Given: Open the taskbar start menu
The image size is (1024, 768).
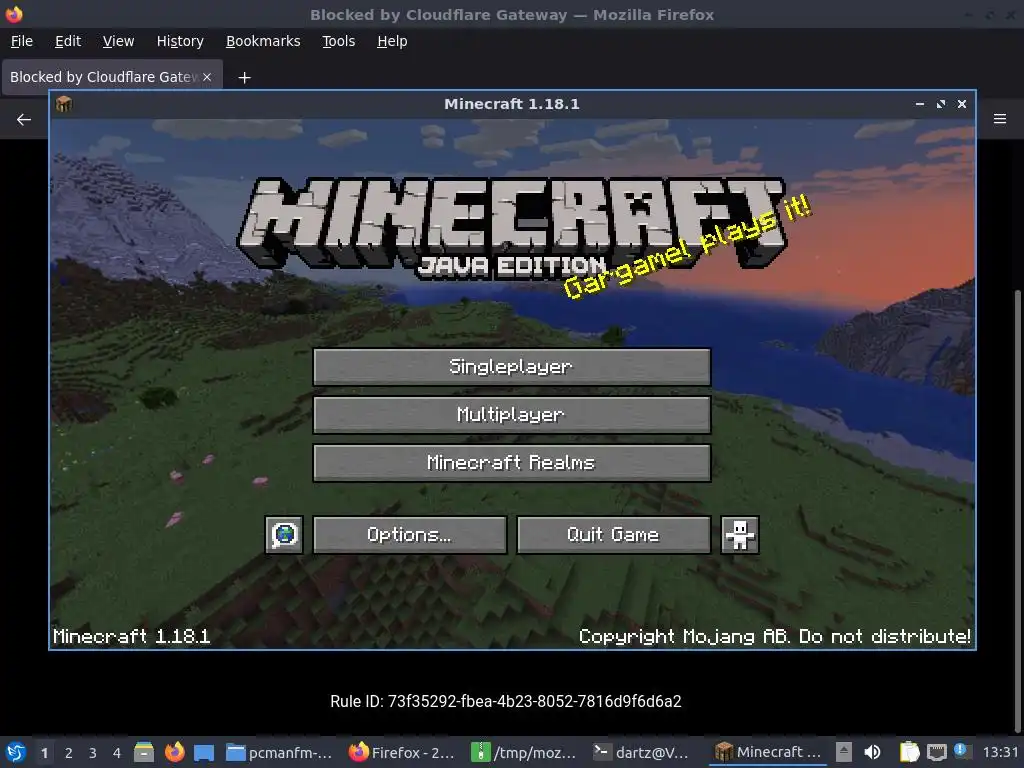Looking at the screenshot, I should [16, 752].
